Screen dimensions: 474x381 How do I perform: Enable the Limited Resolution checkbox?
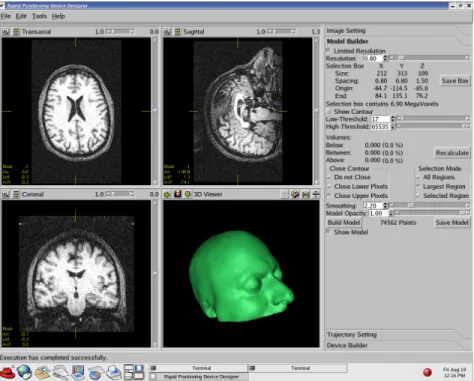(x=328, y=50)
